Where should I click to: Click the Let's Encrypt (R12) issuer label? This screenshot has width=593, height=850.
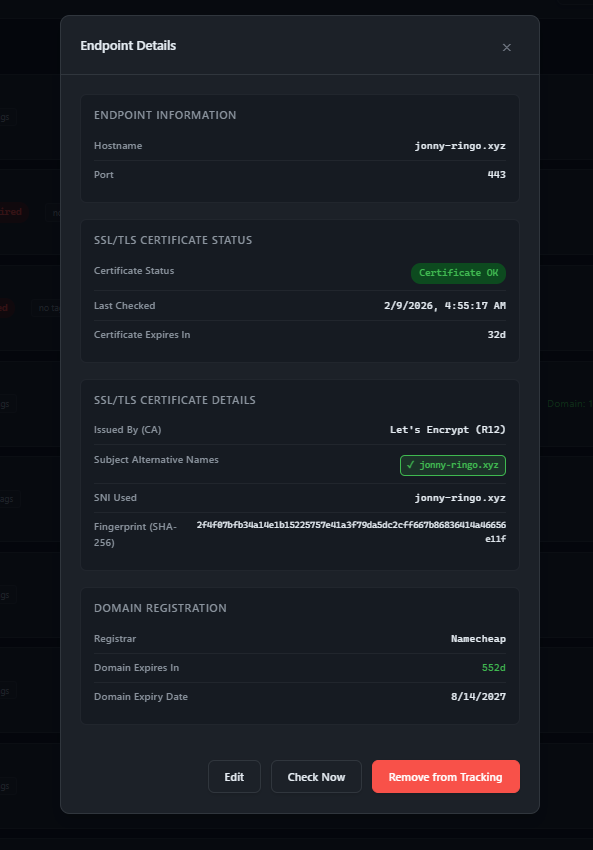pyautogui.click(x=449, y=429)
